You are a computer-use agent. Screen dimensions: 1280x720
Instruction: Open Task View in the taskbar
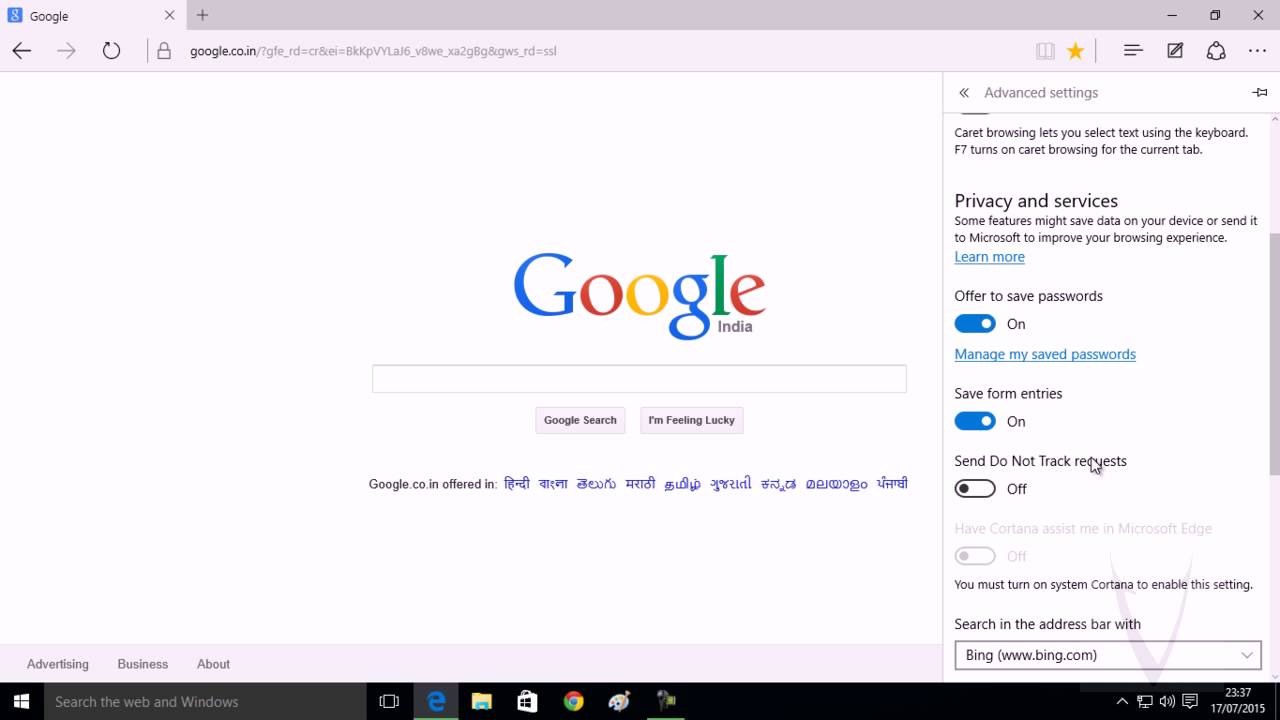coord(389,702)
